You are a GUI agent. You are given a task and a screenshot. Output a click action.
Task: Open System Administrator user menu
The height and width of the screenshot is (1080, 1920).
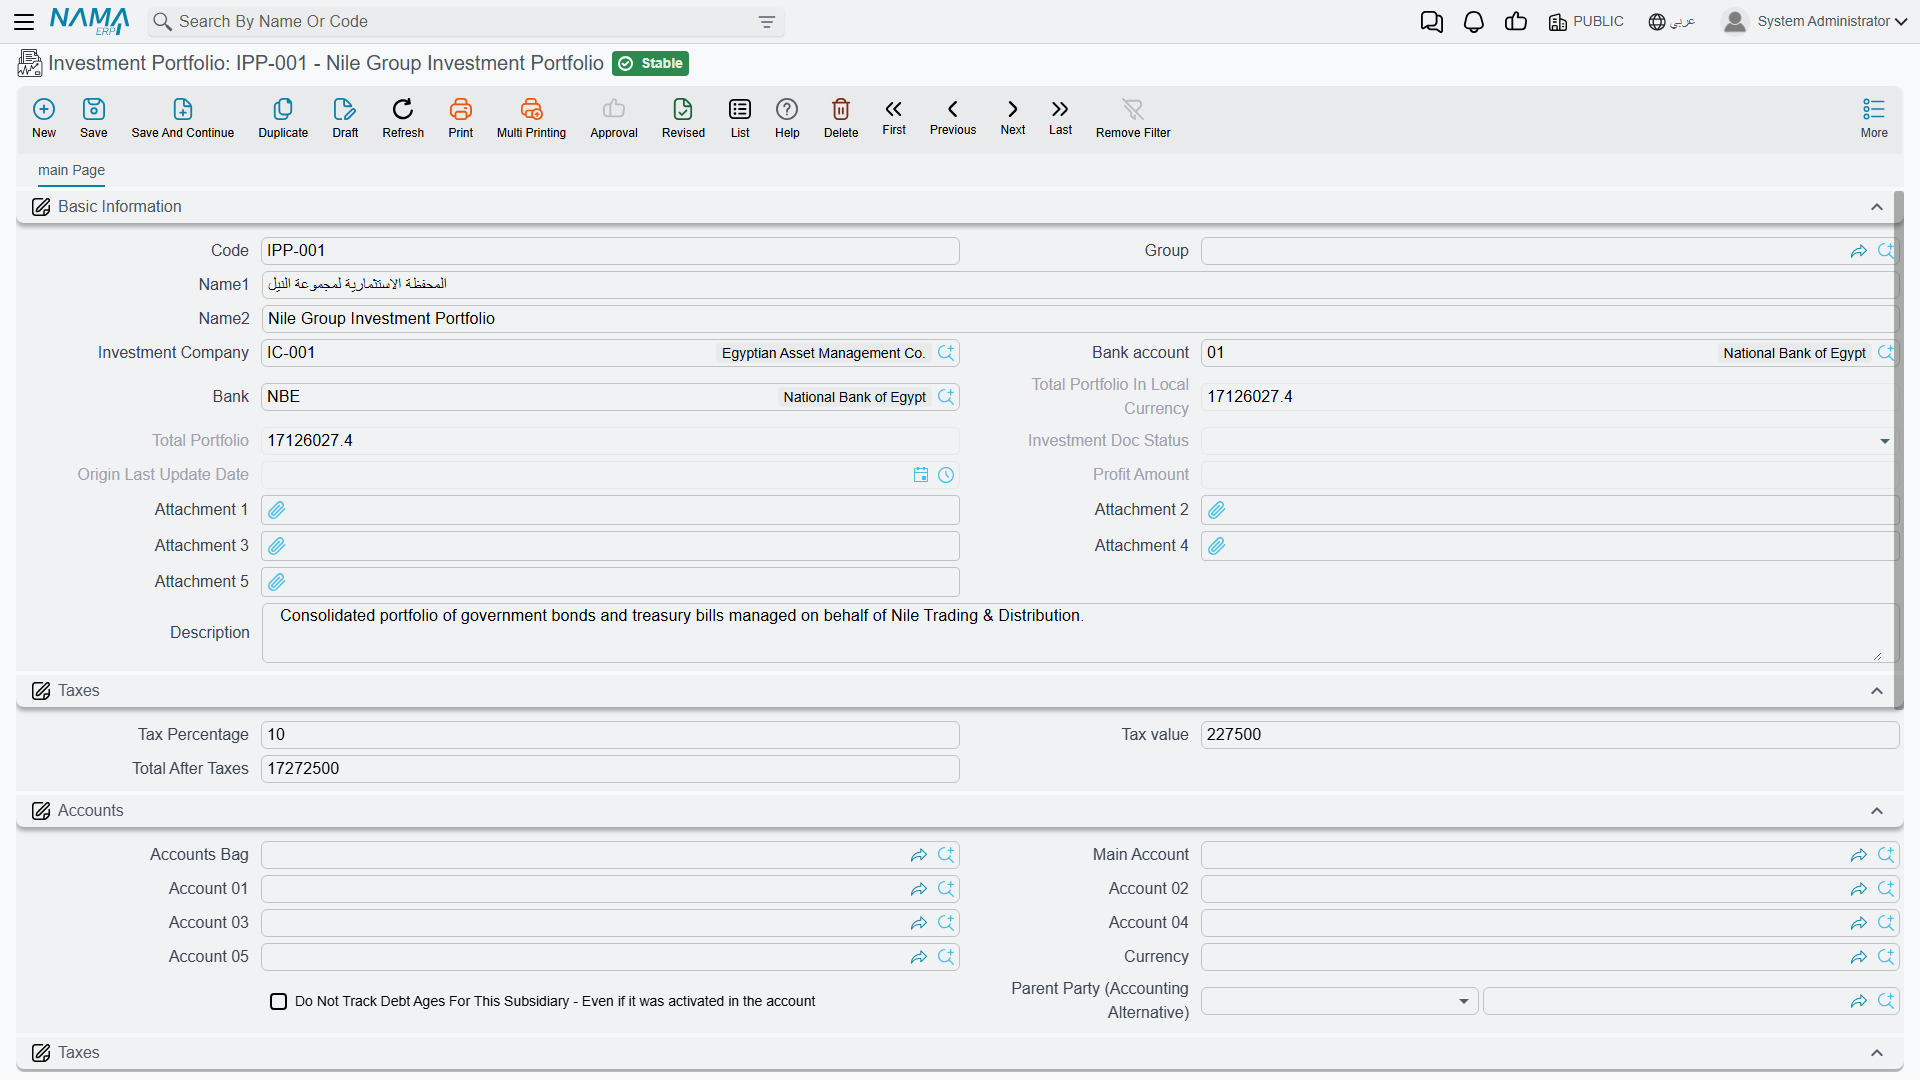[x=1815, y=22]
